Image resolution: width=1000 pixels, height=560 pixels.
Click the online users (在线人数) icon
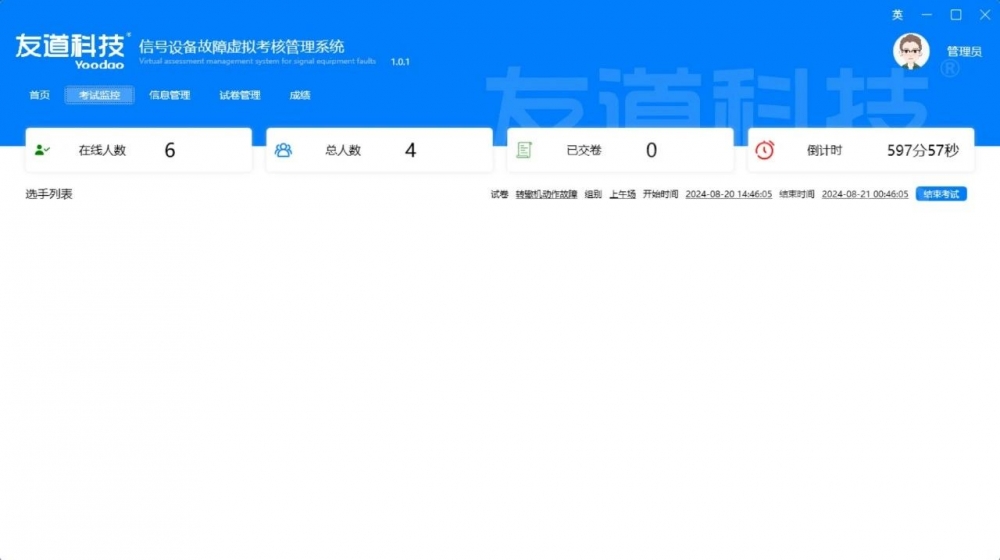point(42,150)
